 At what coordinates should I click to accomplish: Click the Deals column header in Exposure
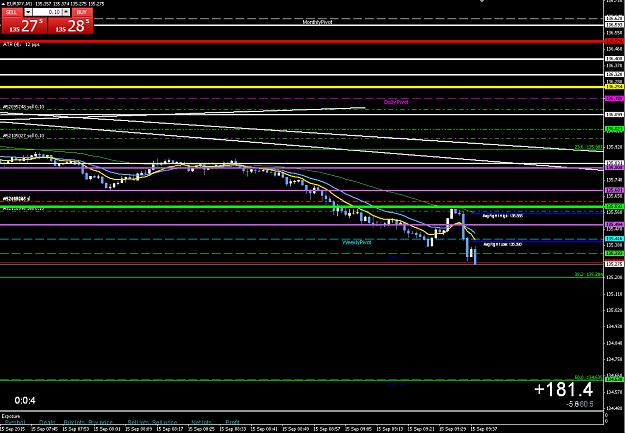click(x=47, y=422)
